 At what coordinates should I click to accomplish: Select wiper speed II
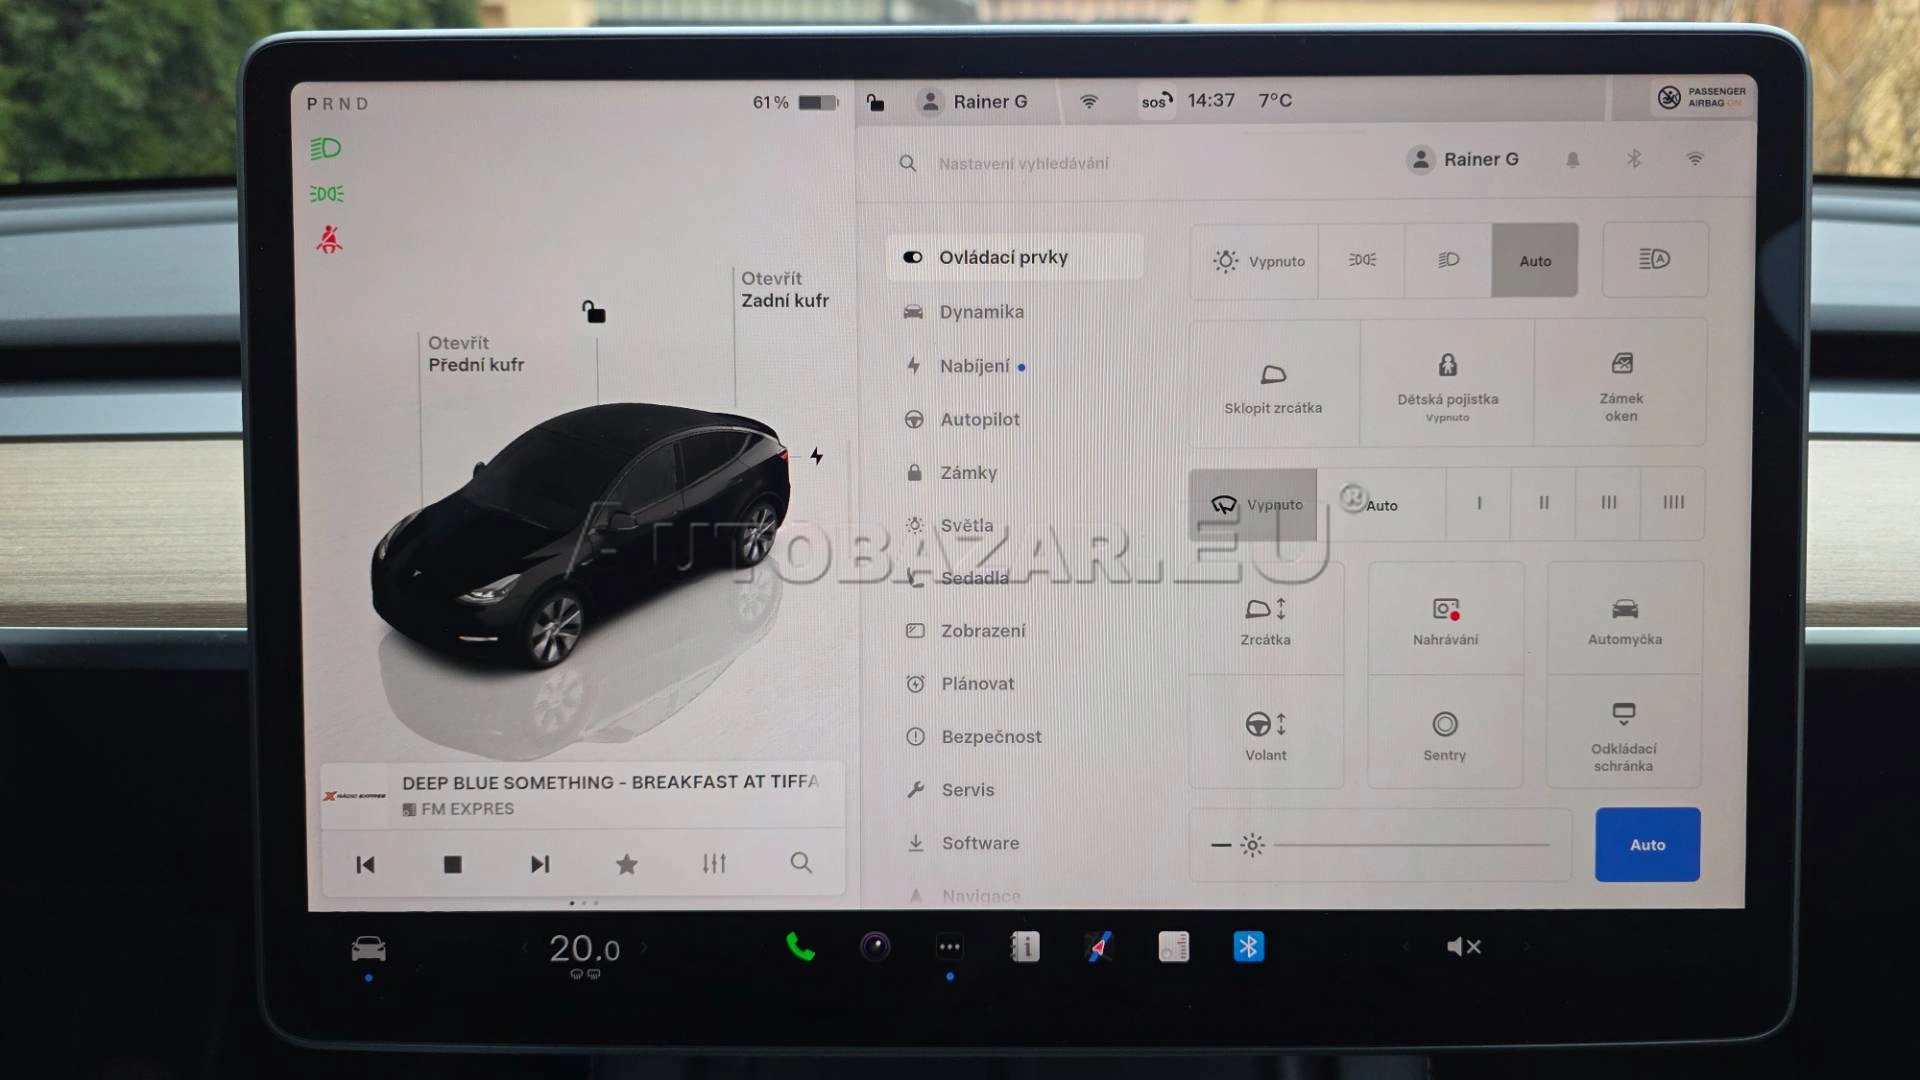click(1544, 504)
